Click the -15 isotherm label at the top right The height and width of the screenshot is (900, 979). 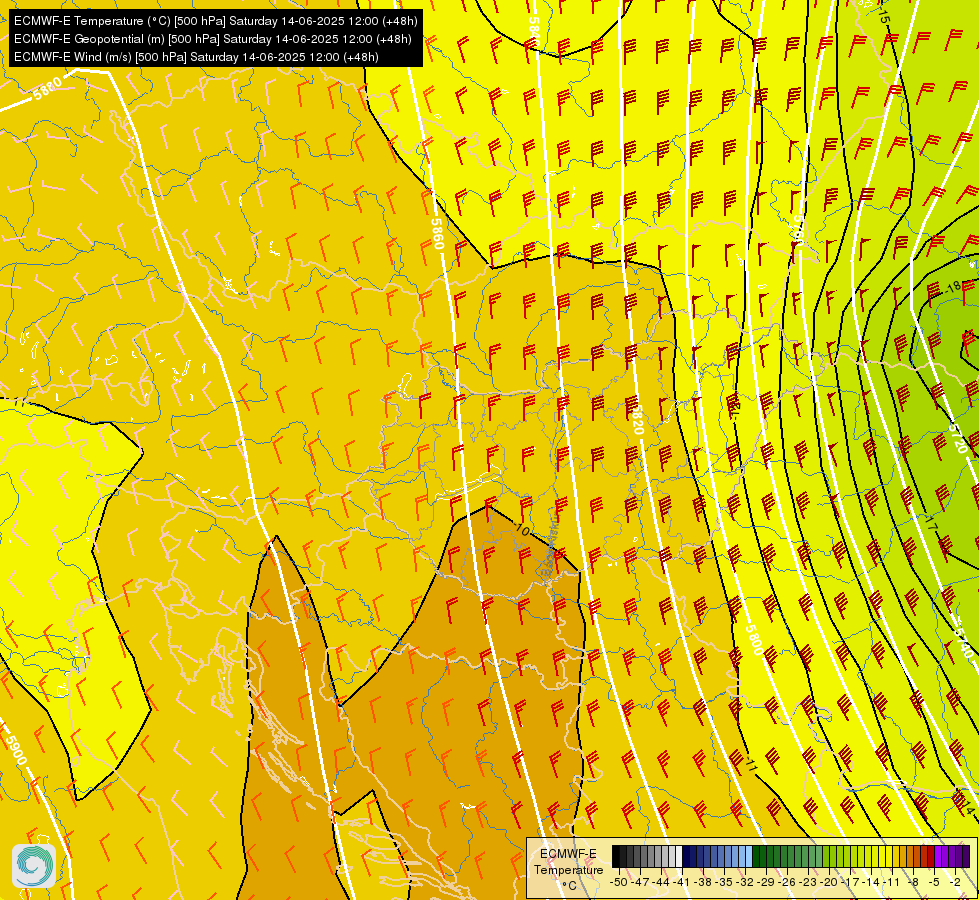(882, 14)
